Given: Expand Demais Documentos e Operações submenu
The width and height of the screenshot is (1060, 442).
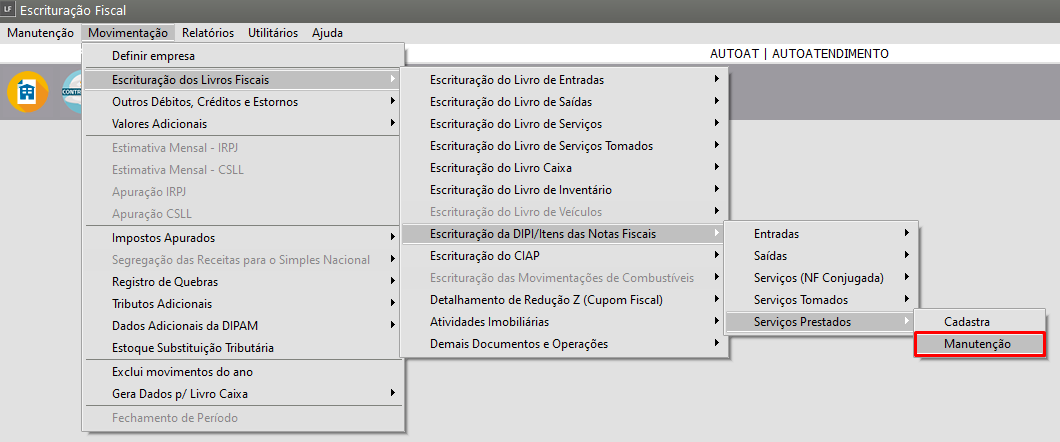Looking at the screenshot, I should 519,344.
